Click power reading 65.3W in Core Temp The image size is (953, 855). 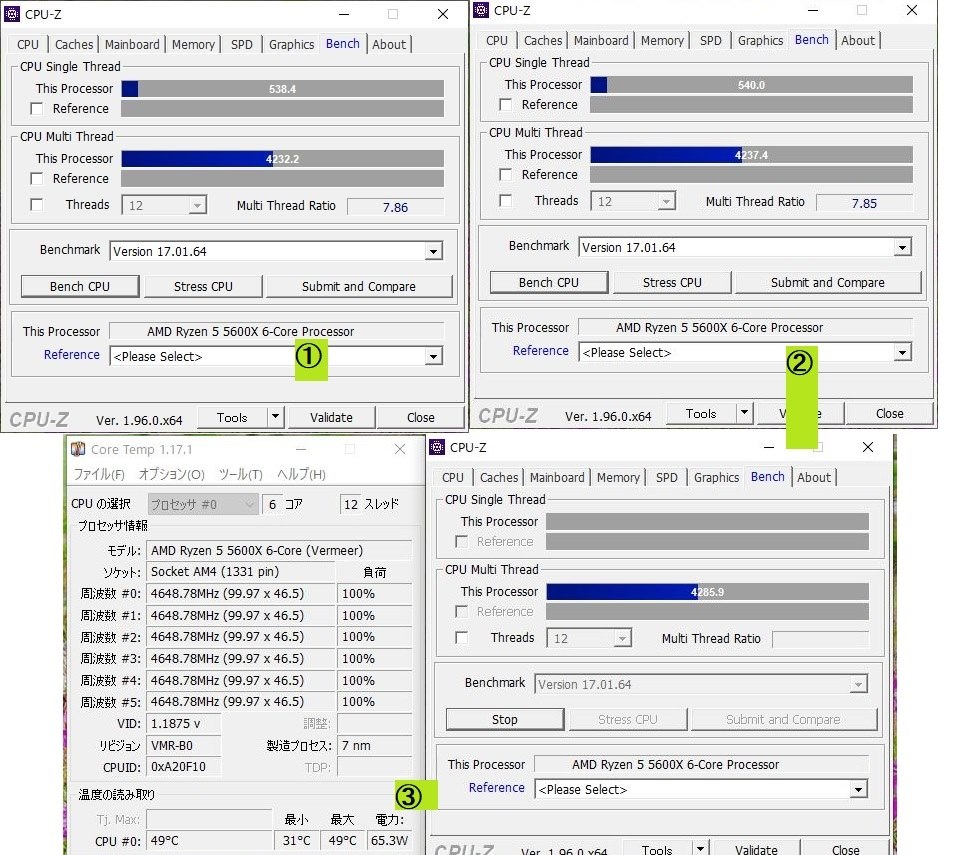pos(389,840)
